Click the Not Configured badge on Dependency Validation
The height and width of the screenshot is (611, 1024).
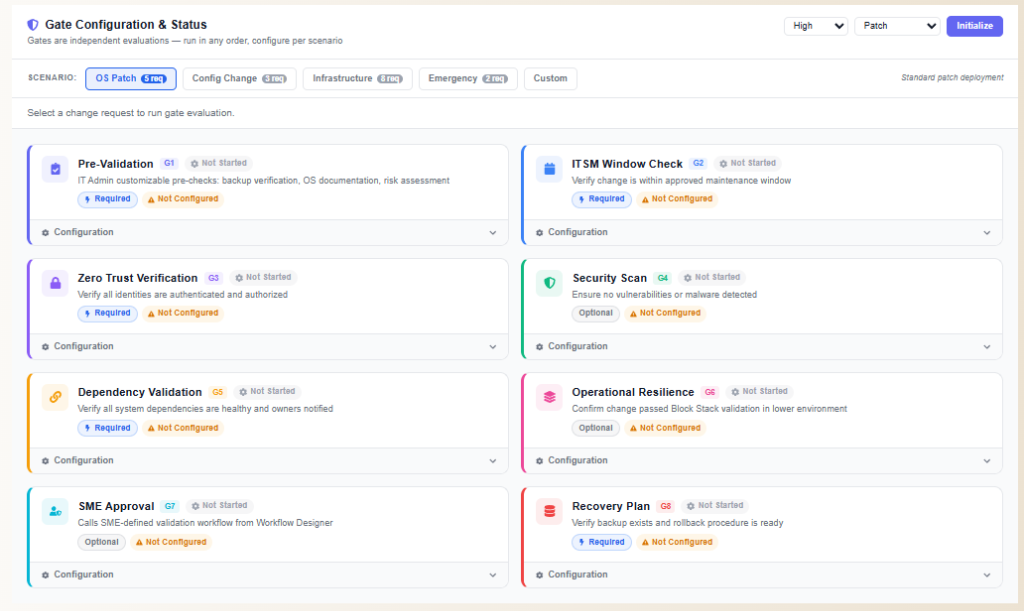point(182,428)
